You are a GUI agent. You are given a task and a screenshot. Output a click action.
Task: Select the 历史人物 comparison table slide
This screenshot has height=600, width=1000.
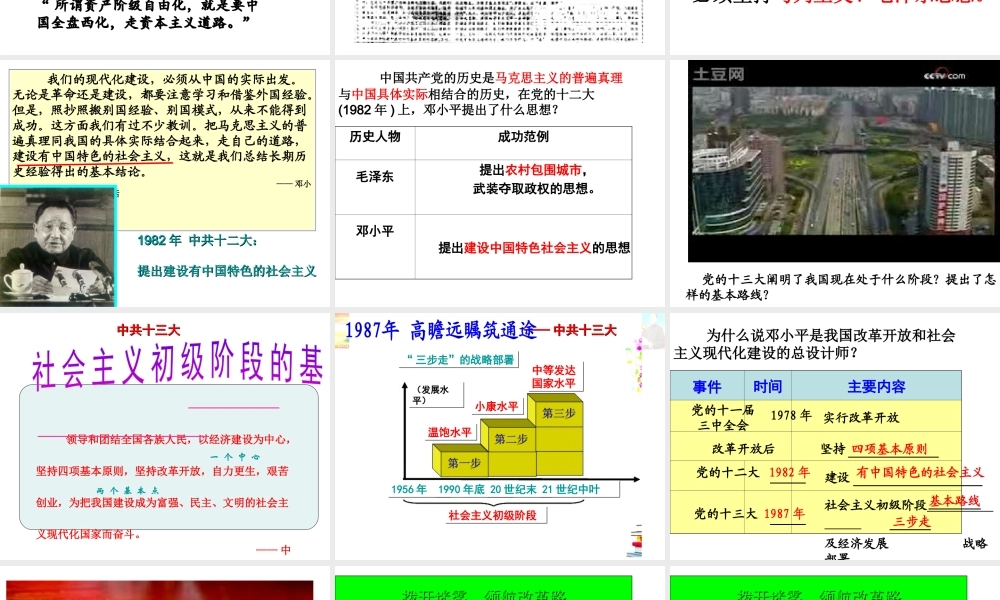coord(499,183)
